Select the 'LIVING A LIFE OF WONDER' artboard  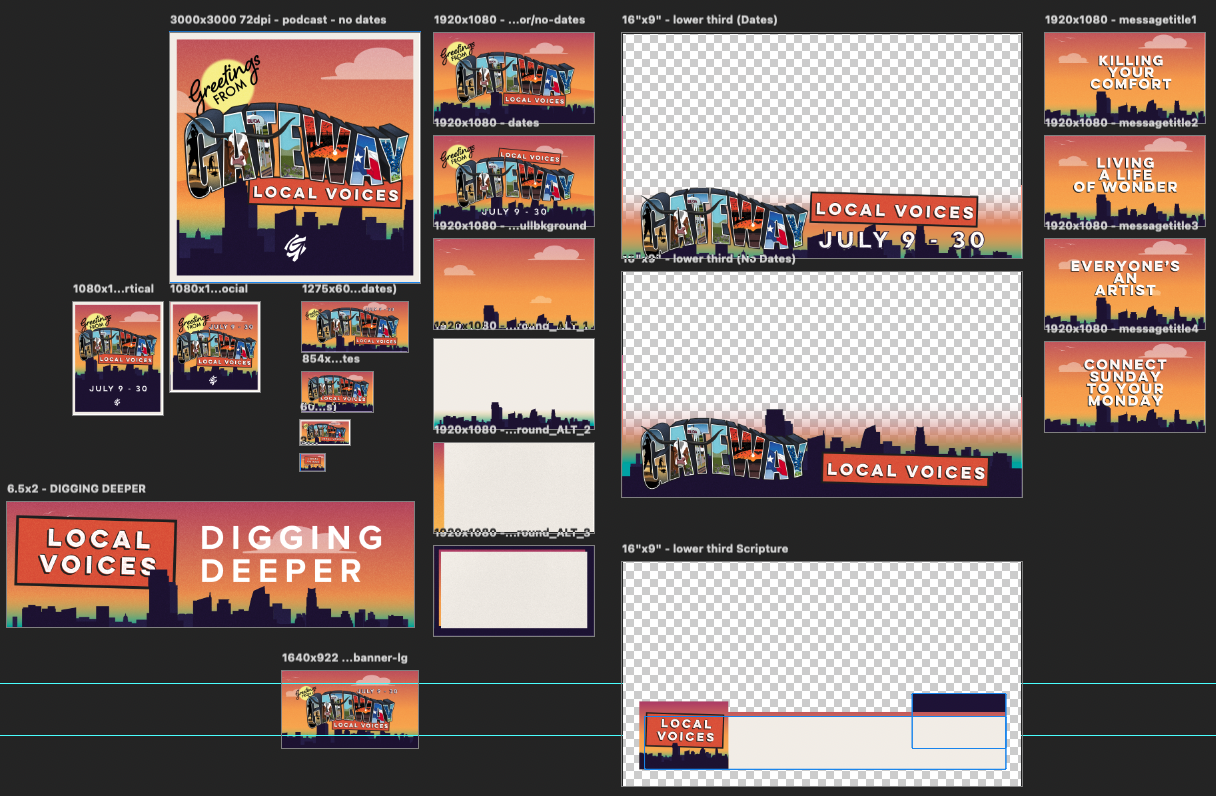coord(1125,181)
